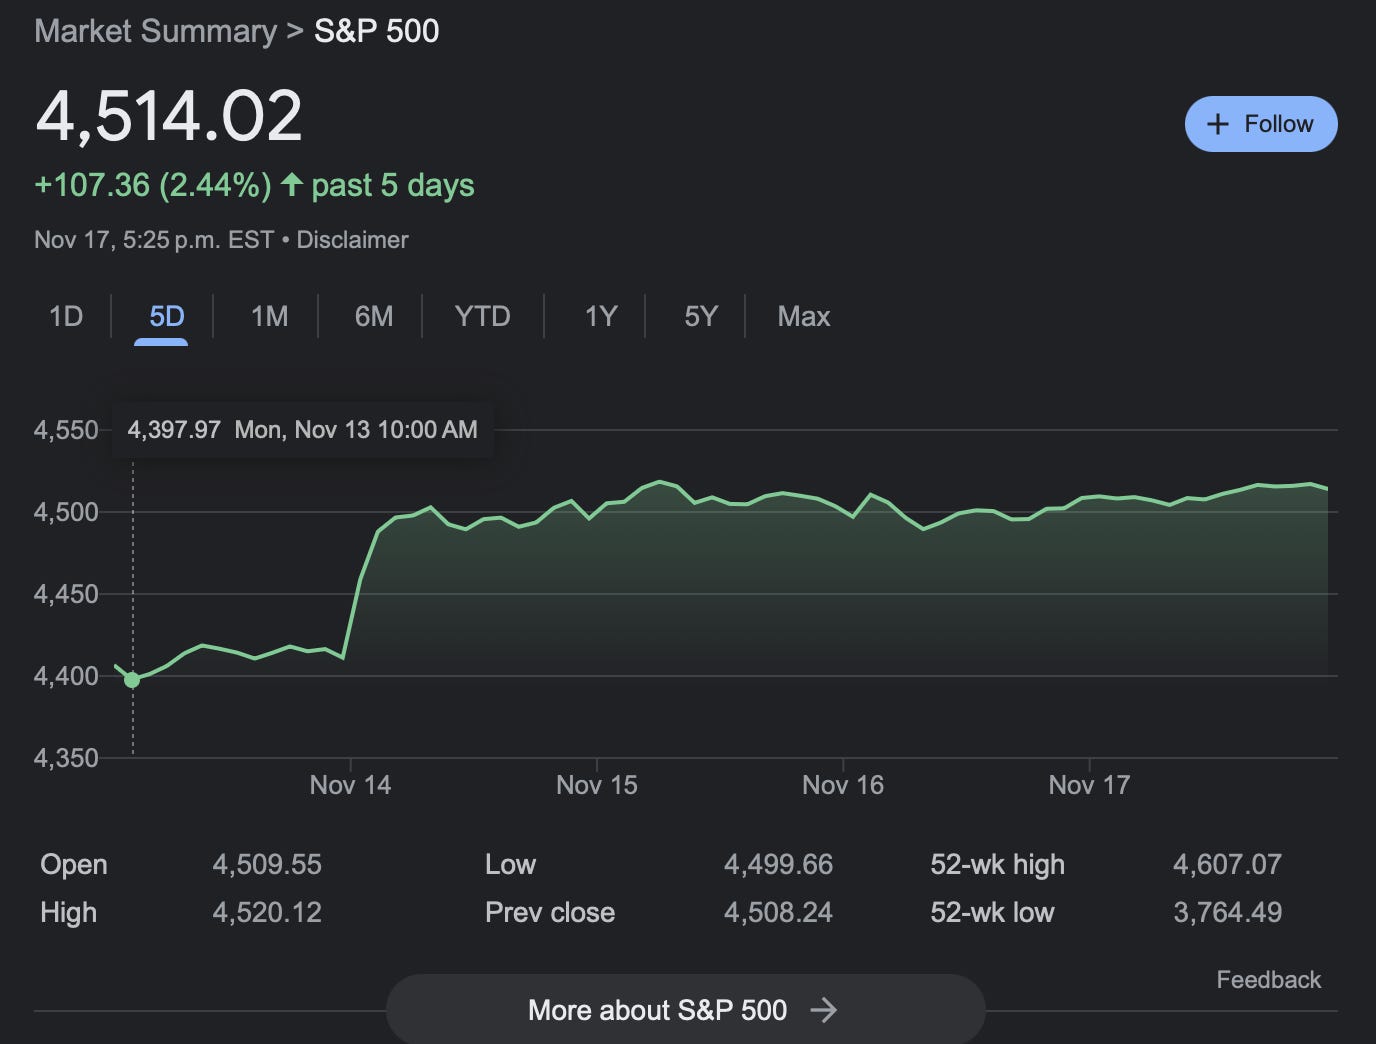Click the 4,350 y-axis label
The width and height of the screenshot is (1376, 1044).
click(66, 758)
